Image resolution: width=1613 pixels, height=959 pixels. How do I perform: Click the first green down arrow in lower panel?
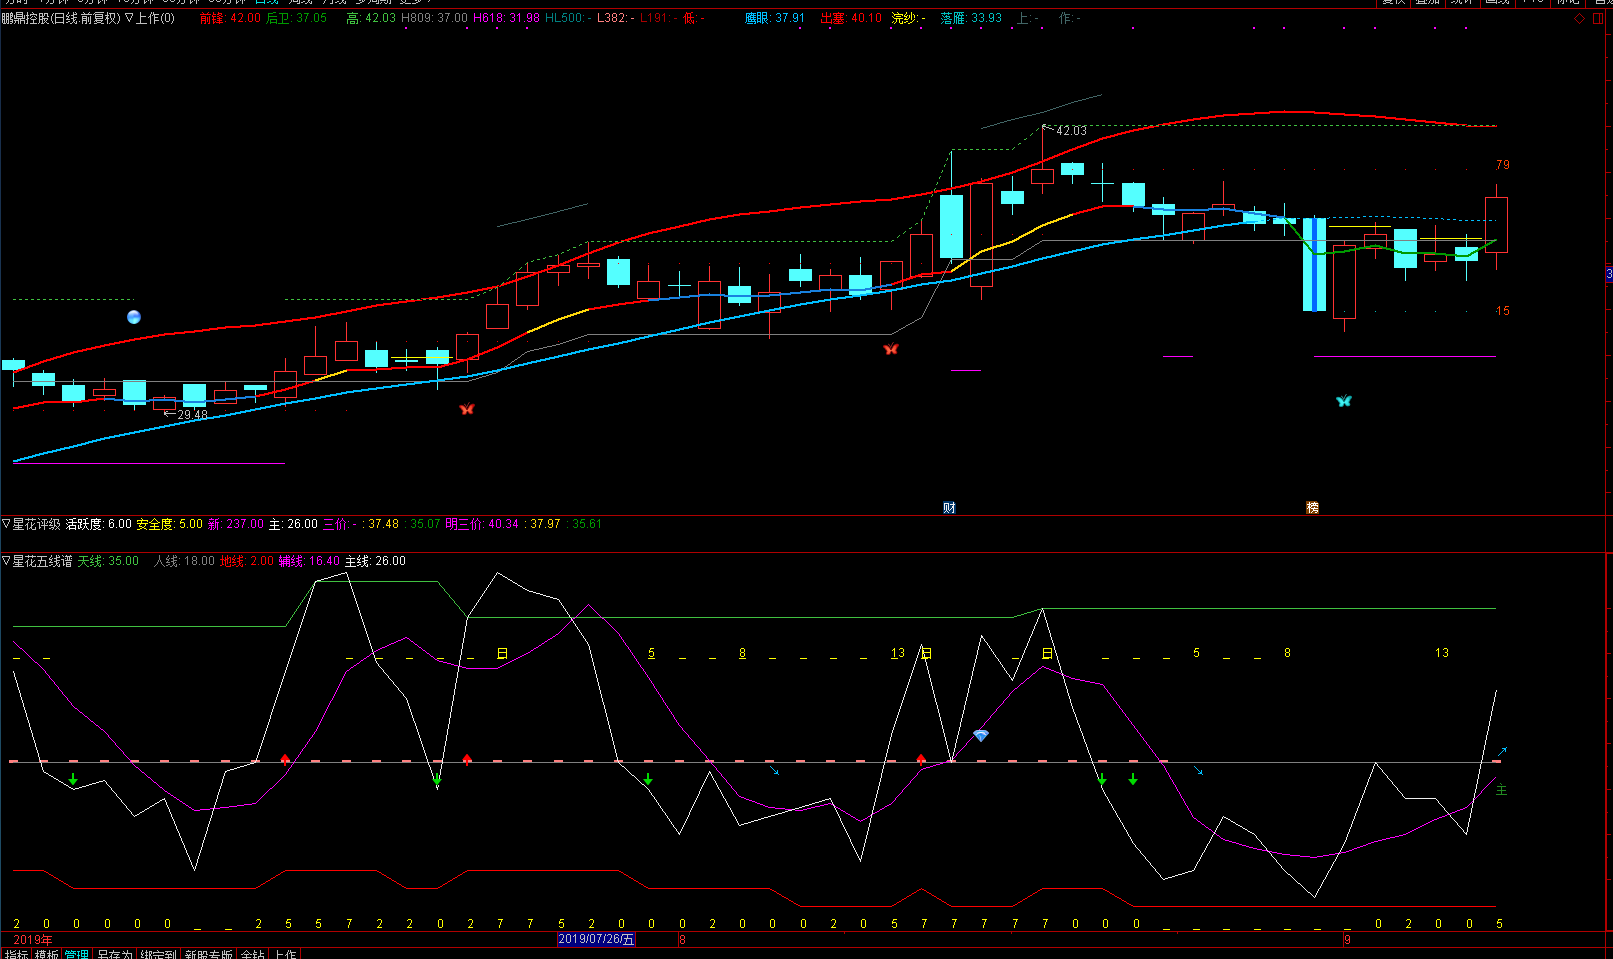(73, 779)
